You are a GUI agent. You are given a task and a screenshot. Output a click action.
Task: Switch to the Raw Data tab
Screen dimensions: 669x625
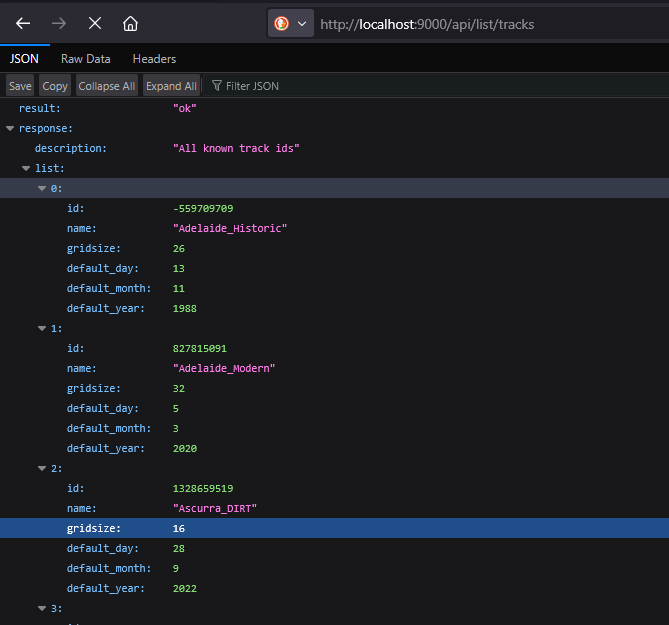click(x=85, y=59)
